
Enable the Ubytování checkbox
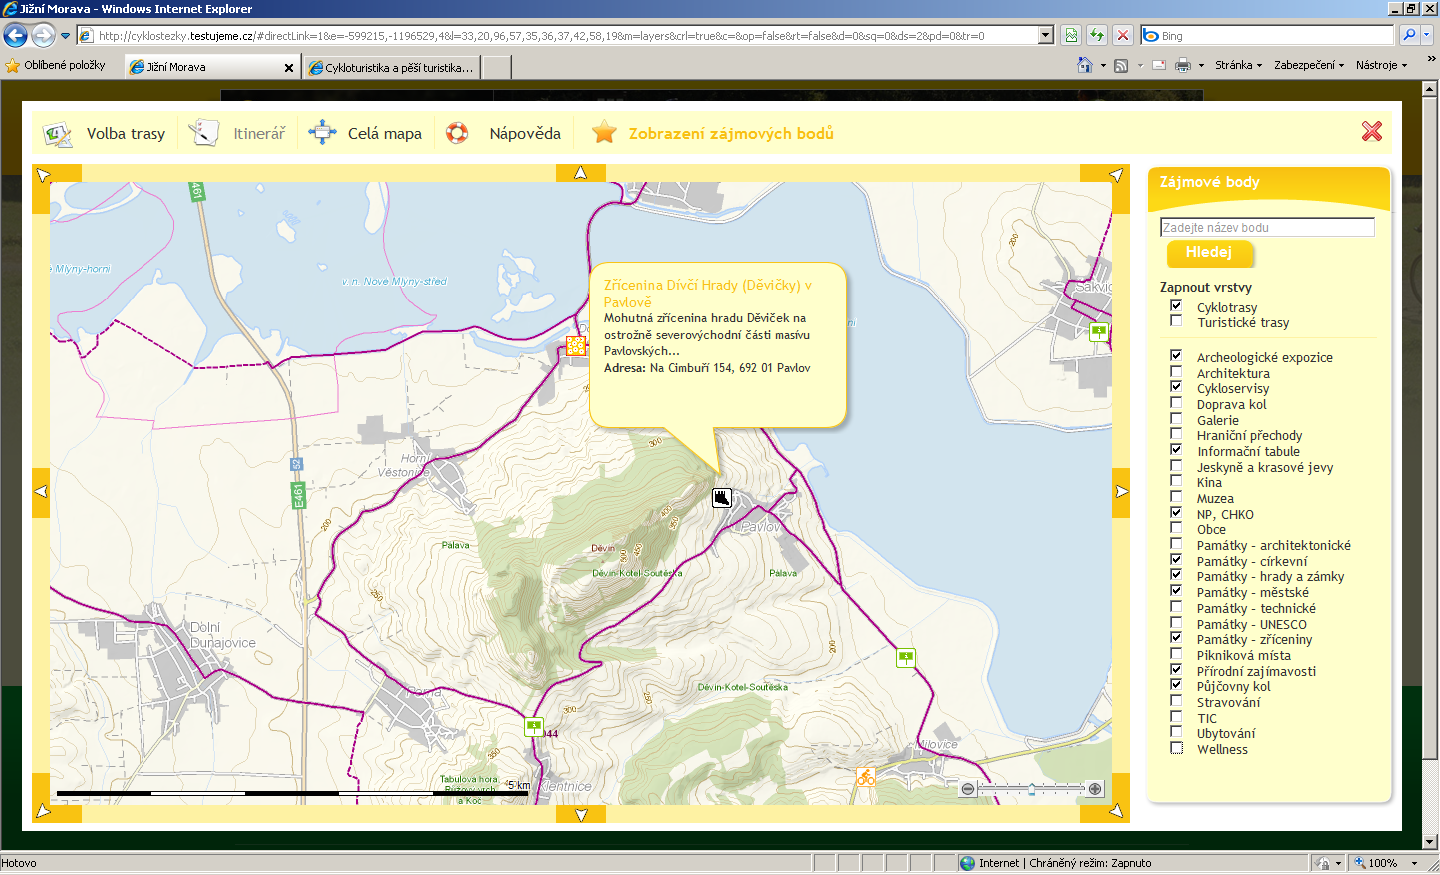1176,732
